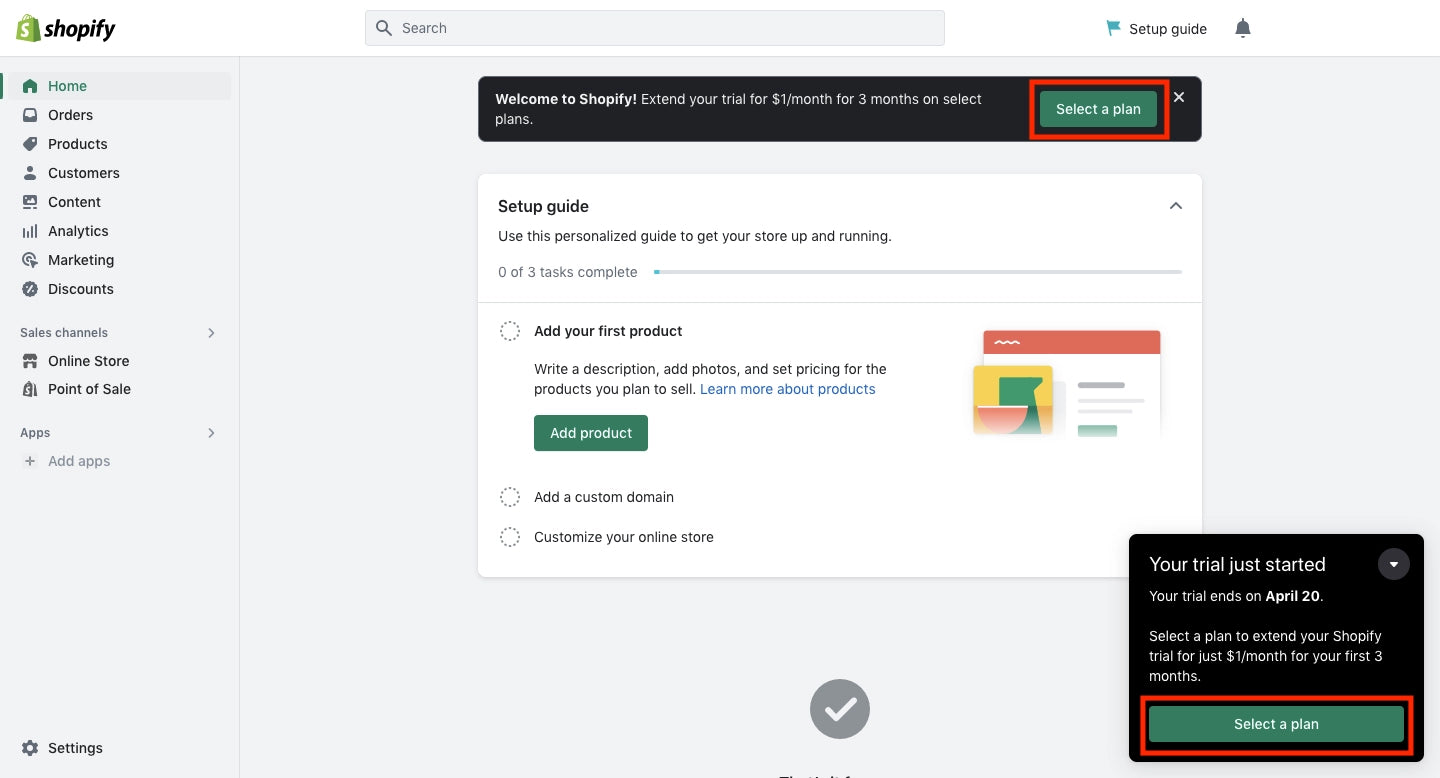Click the Setup guide flag icon
Image resolution: width=1440 pixels, height=778 pixels.
[x=1113, y=28]
